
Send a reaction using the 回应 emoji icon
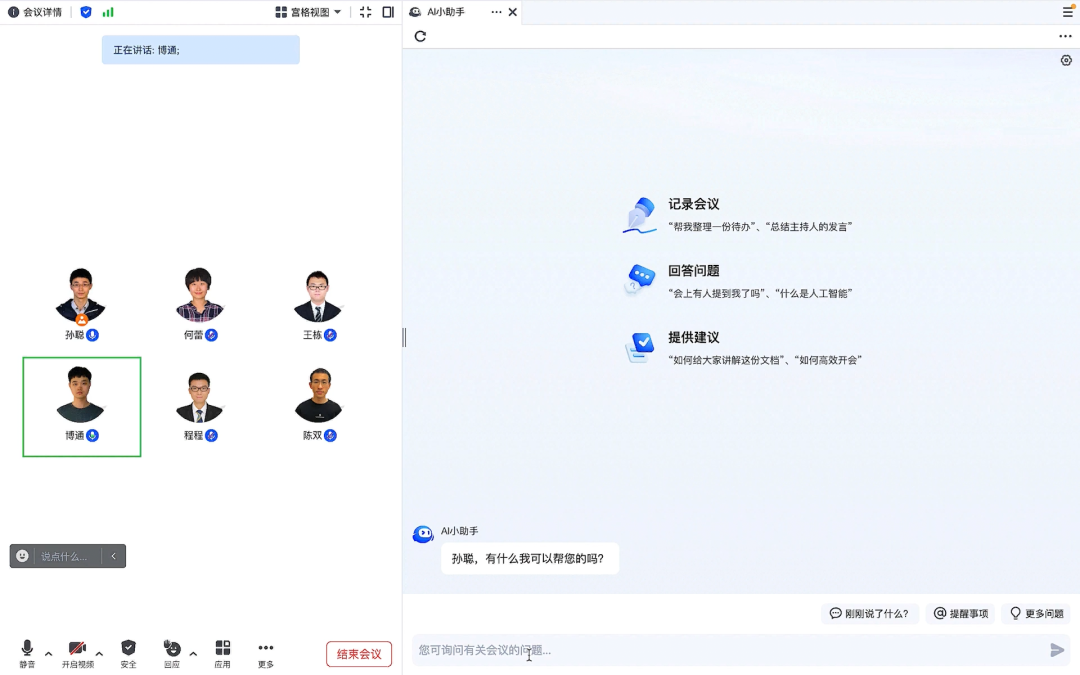click(172, 647)
